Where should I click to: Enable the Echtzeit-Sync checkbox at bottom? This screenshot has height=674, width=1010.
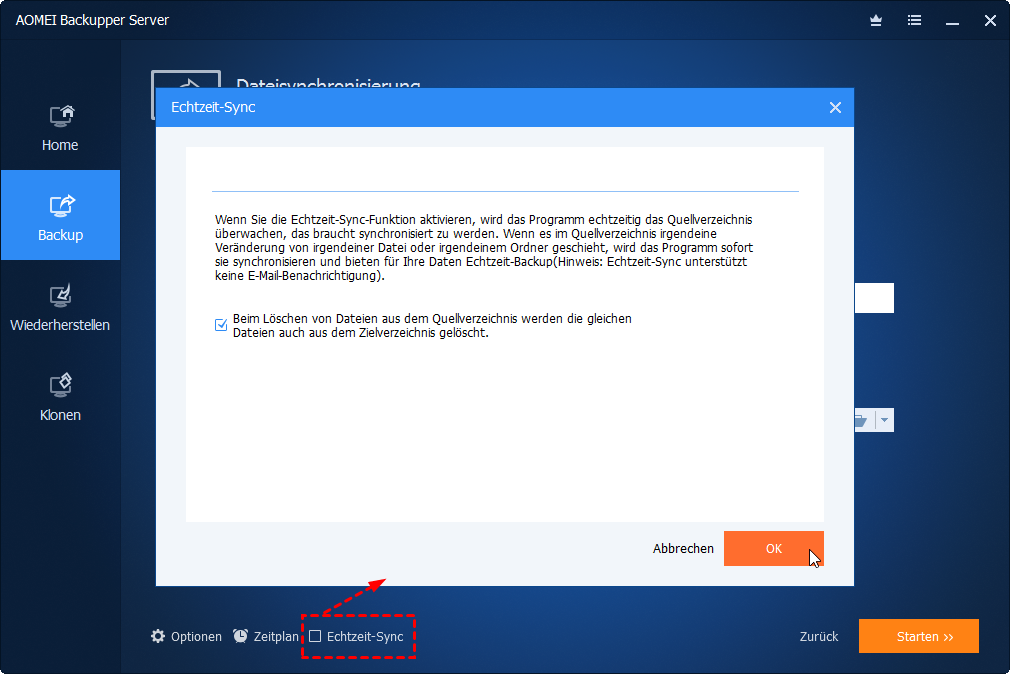tap(315, 636)
